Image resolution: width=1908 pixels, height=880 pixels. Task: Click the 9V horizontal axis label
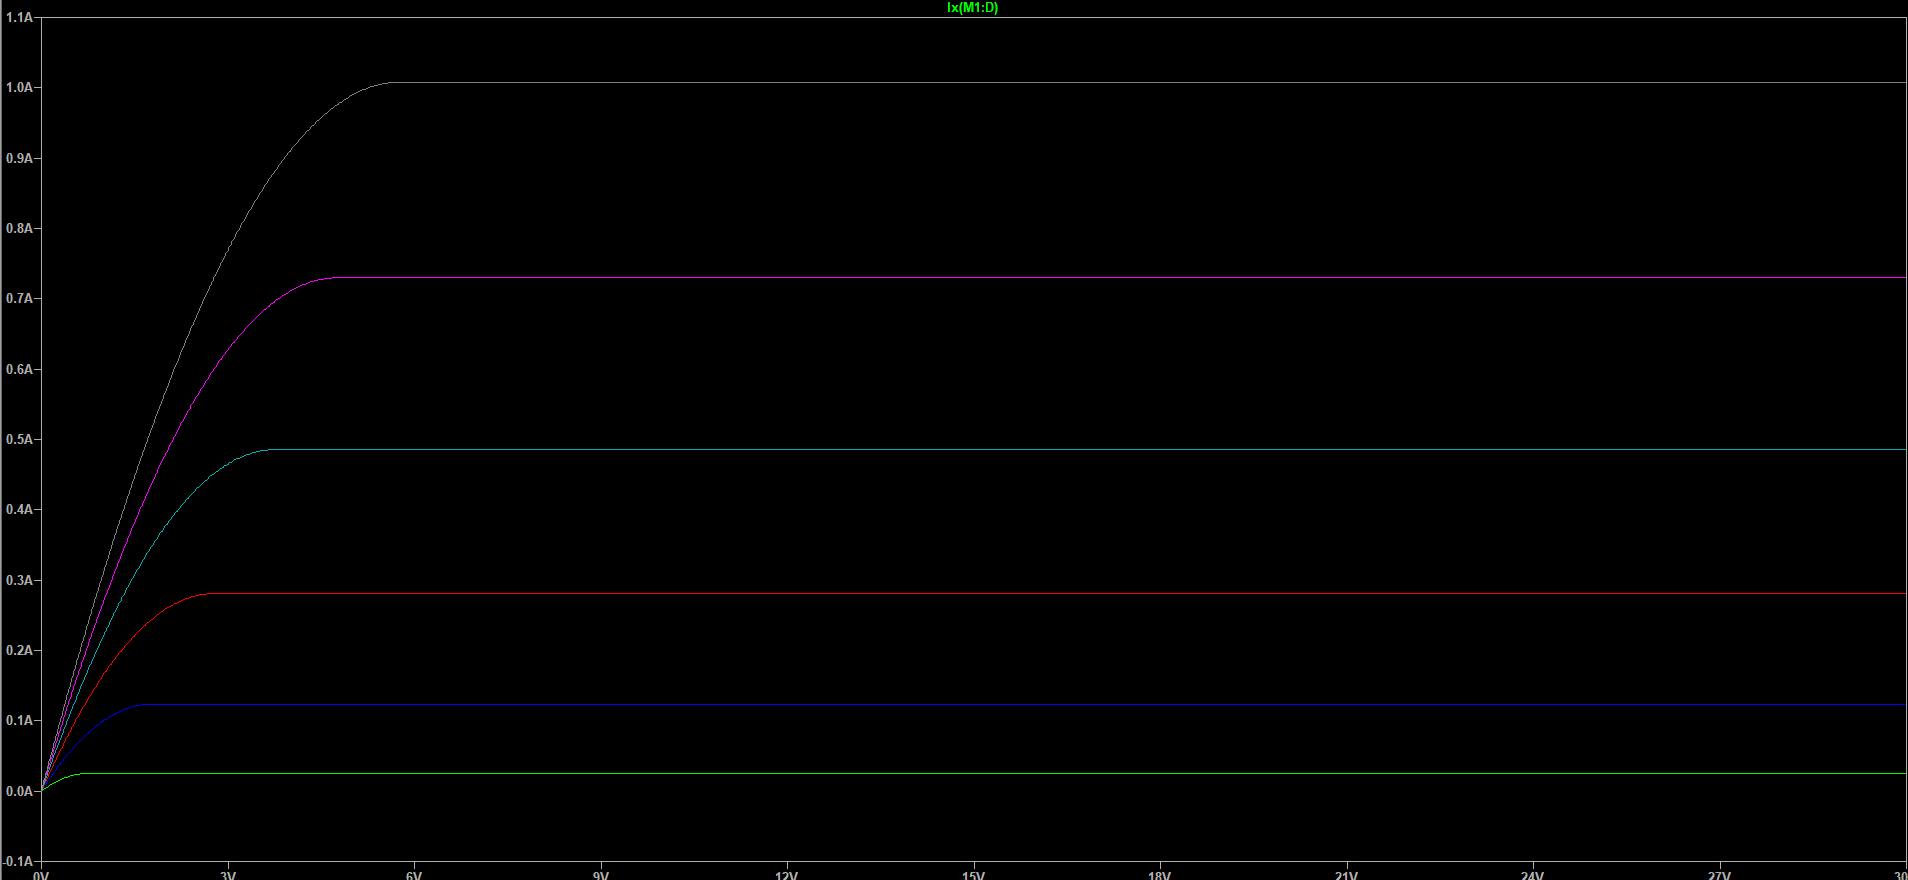click(x=601, y=875)
